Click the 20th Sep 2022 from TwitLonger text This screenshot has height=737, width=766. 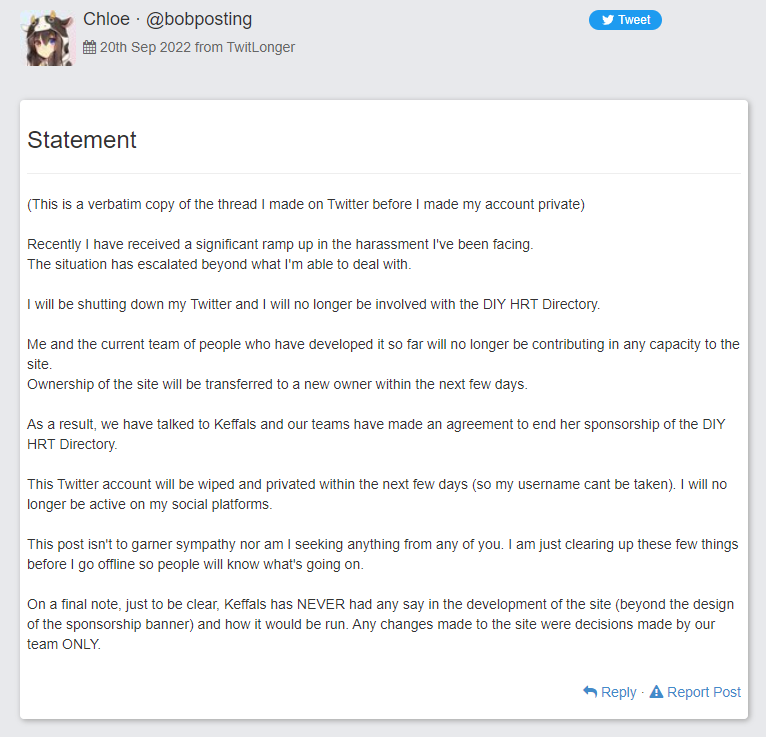(197, 47)
